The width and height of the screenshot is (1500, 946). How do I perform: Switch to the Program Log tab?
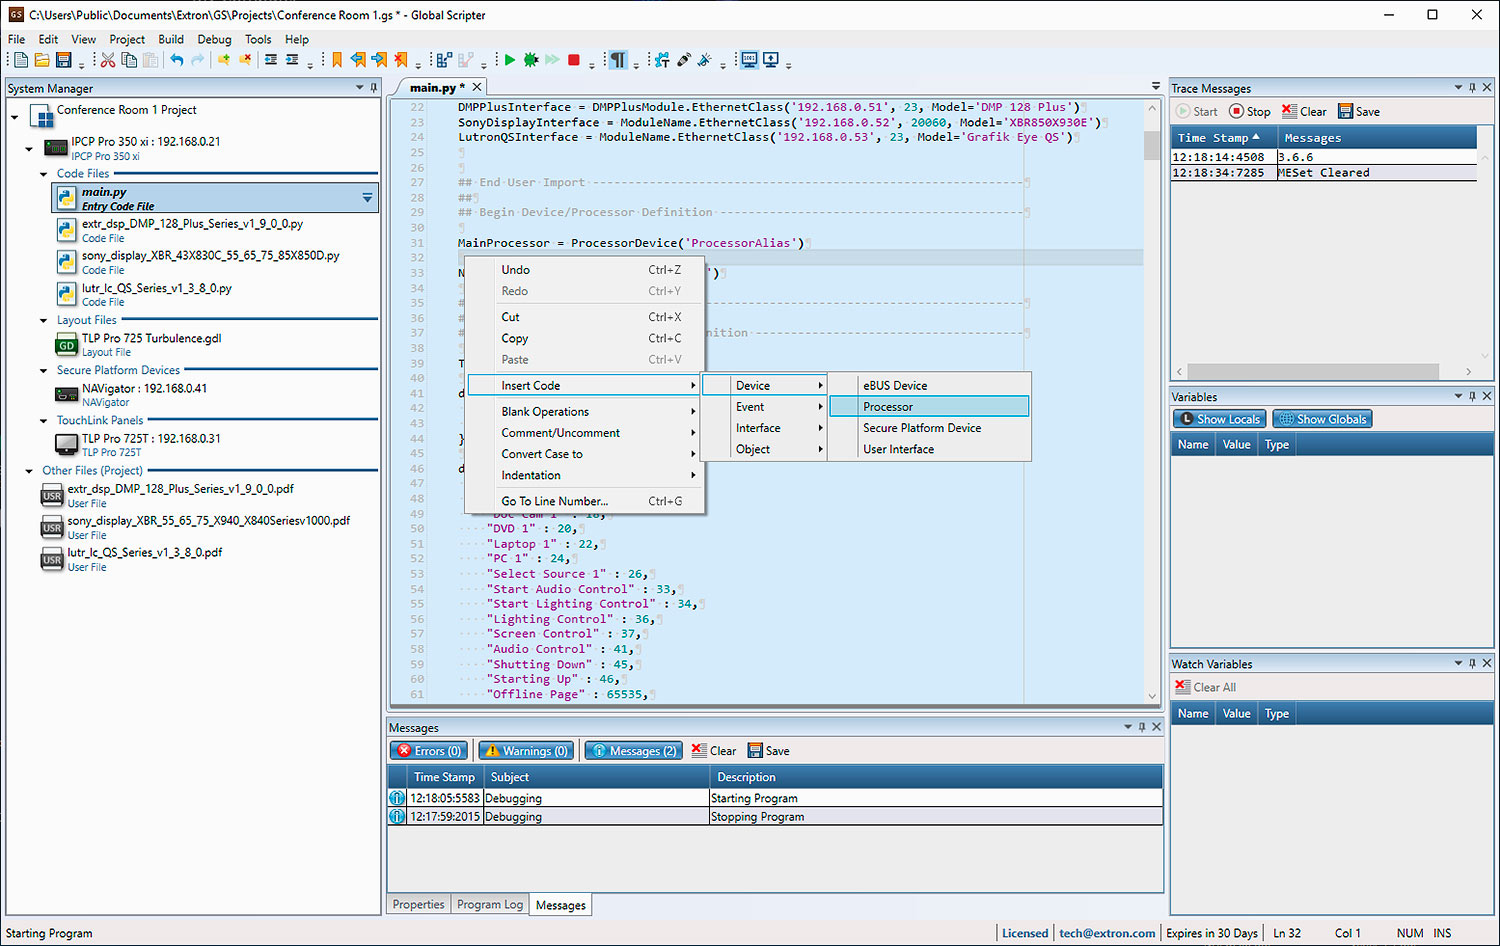[x=490, y=904]
